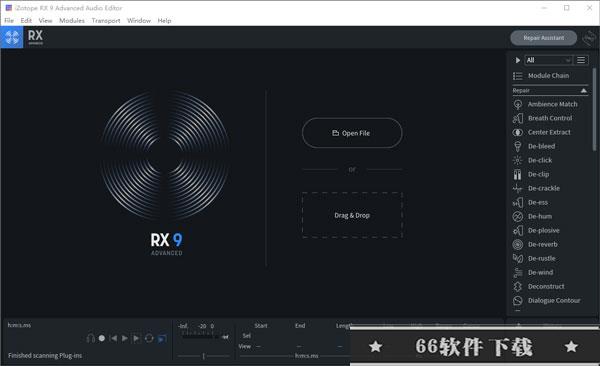This screenshot has width=600, height=366.
Task: Collapse the Repair section
Action: [x=584, y=90]
